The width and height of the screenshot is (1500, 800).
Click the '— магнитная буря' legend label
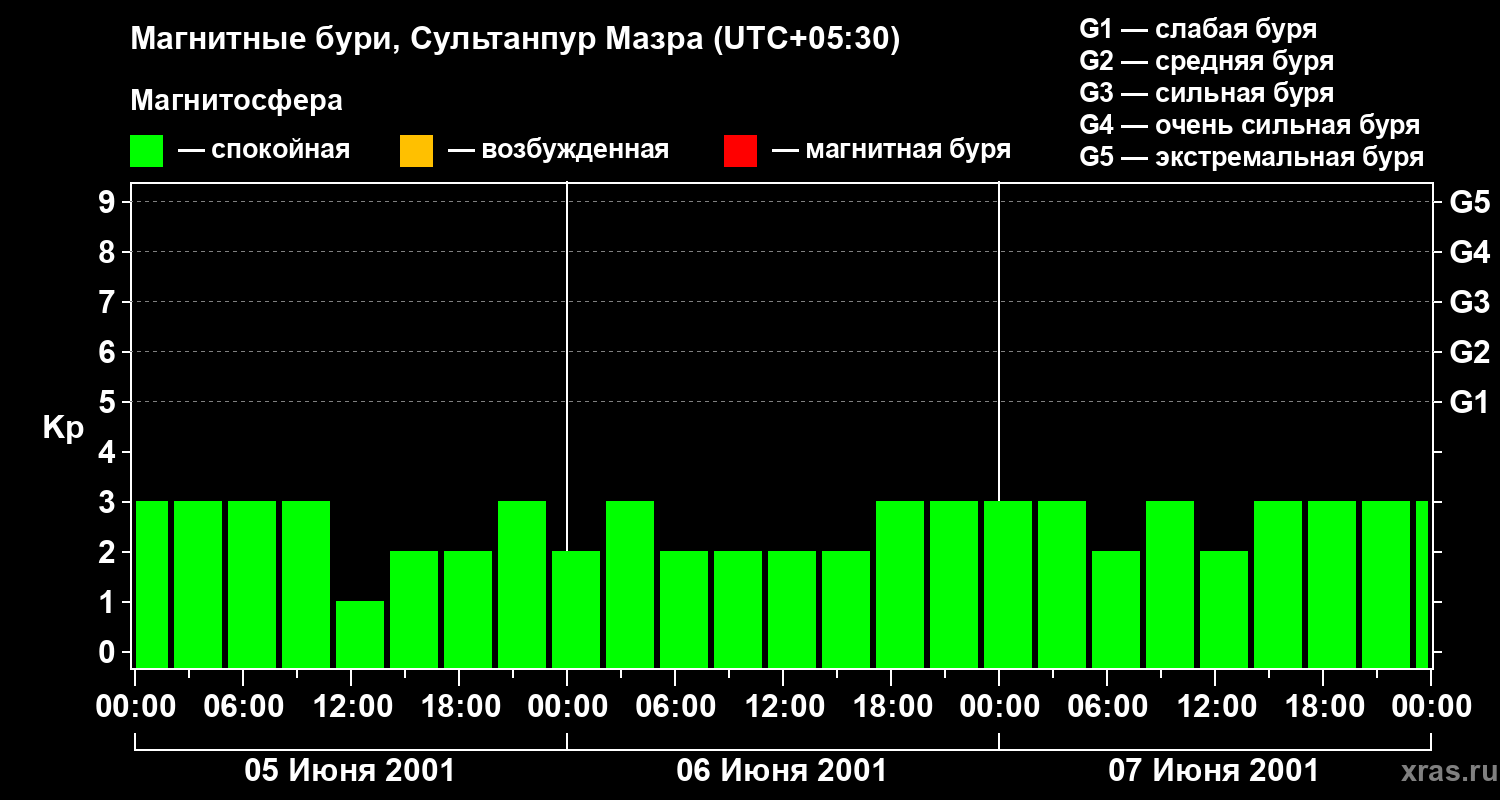[x=891, y=150]
